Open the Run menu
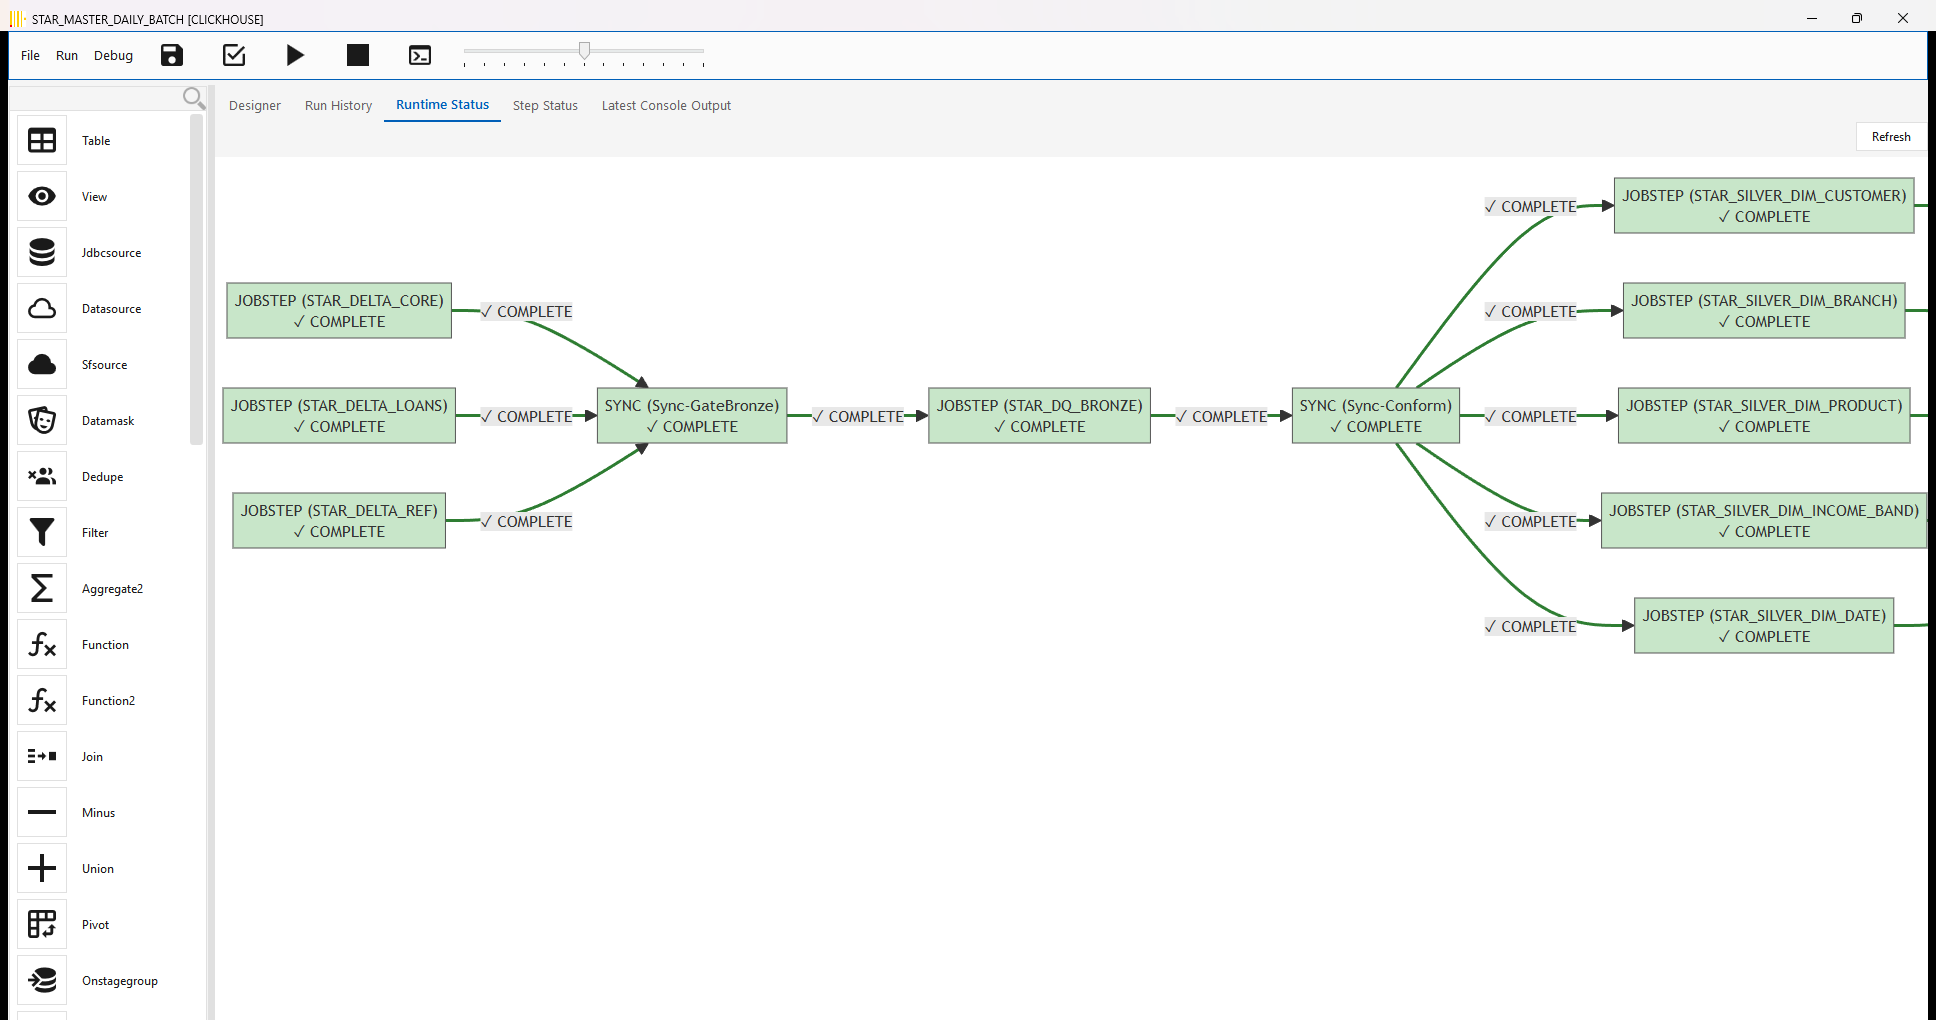1936x1020 pixels. point(67,56)
